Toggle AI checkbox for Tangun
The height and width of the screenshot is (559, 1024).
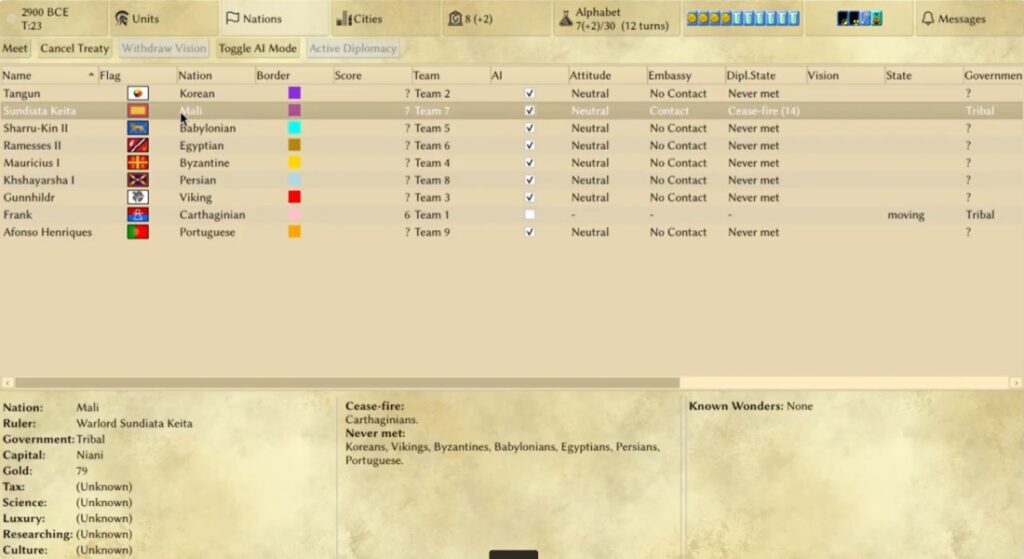(x=530, y=93)
